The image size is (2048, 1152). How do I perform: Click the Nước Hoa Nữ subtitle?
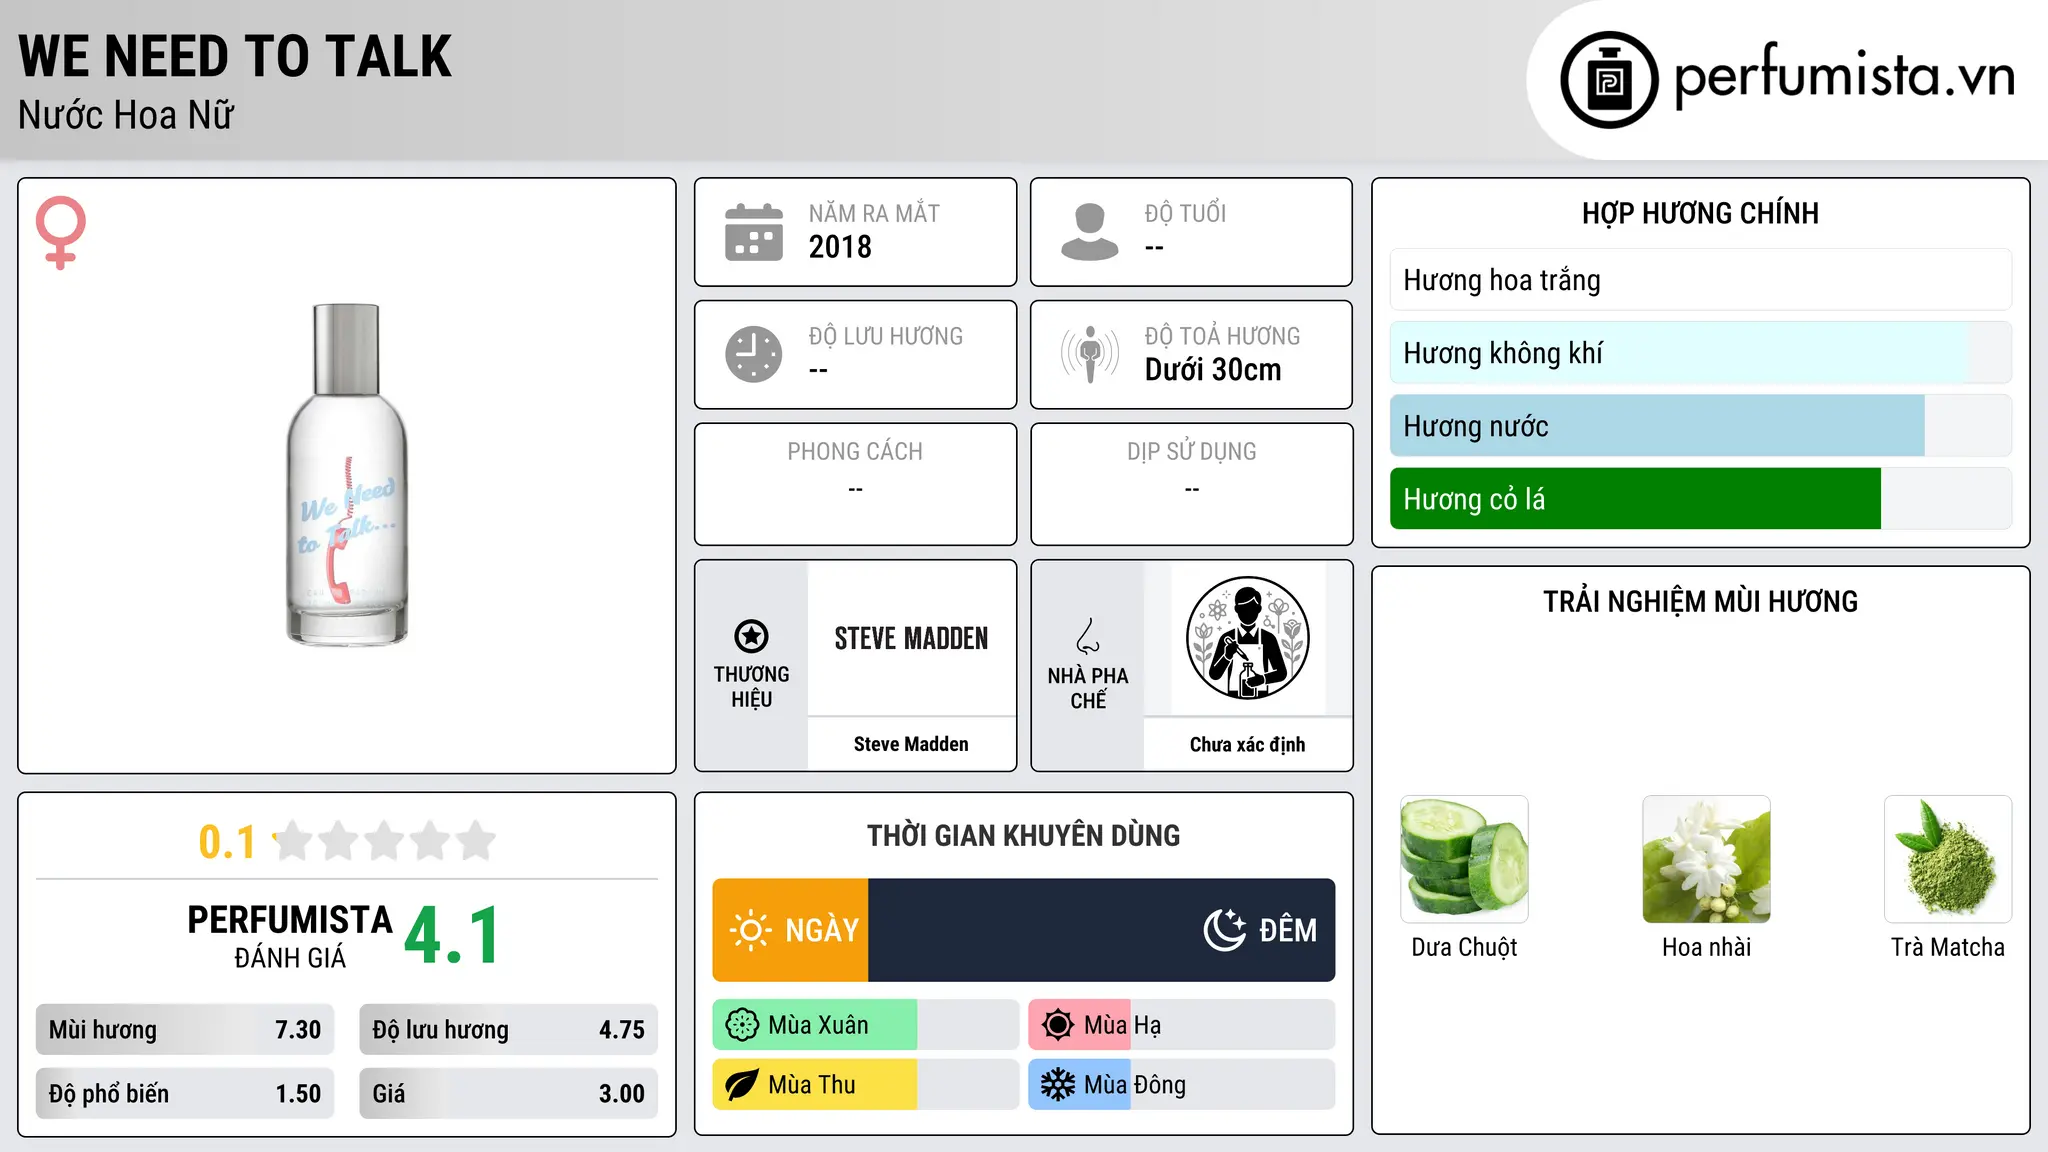click(126, 115)
